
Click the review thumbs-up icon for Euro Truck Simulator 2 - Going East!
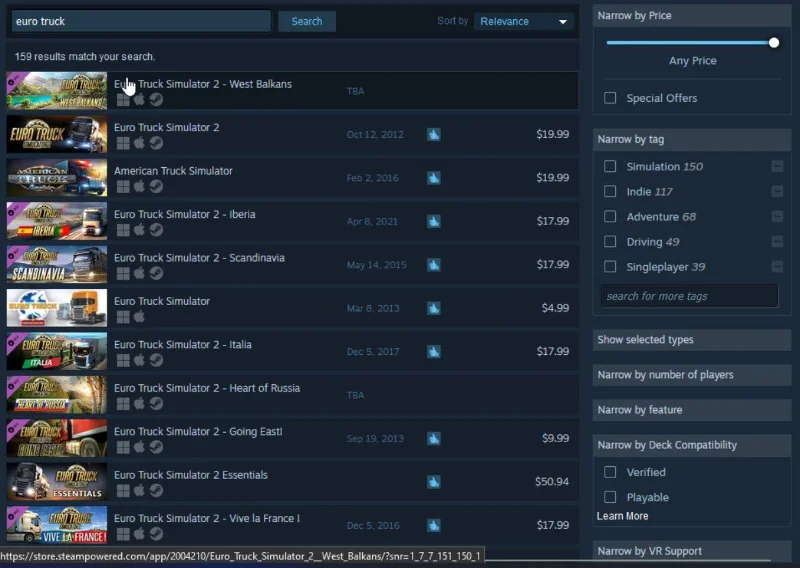click(434, 438)
